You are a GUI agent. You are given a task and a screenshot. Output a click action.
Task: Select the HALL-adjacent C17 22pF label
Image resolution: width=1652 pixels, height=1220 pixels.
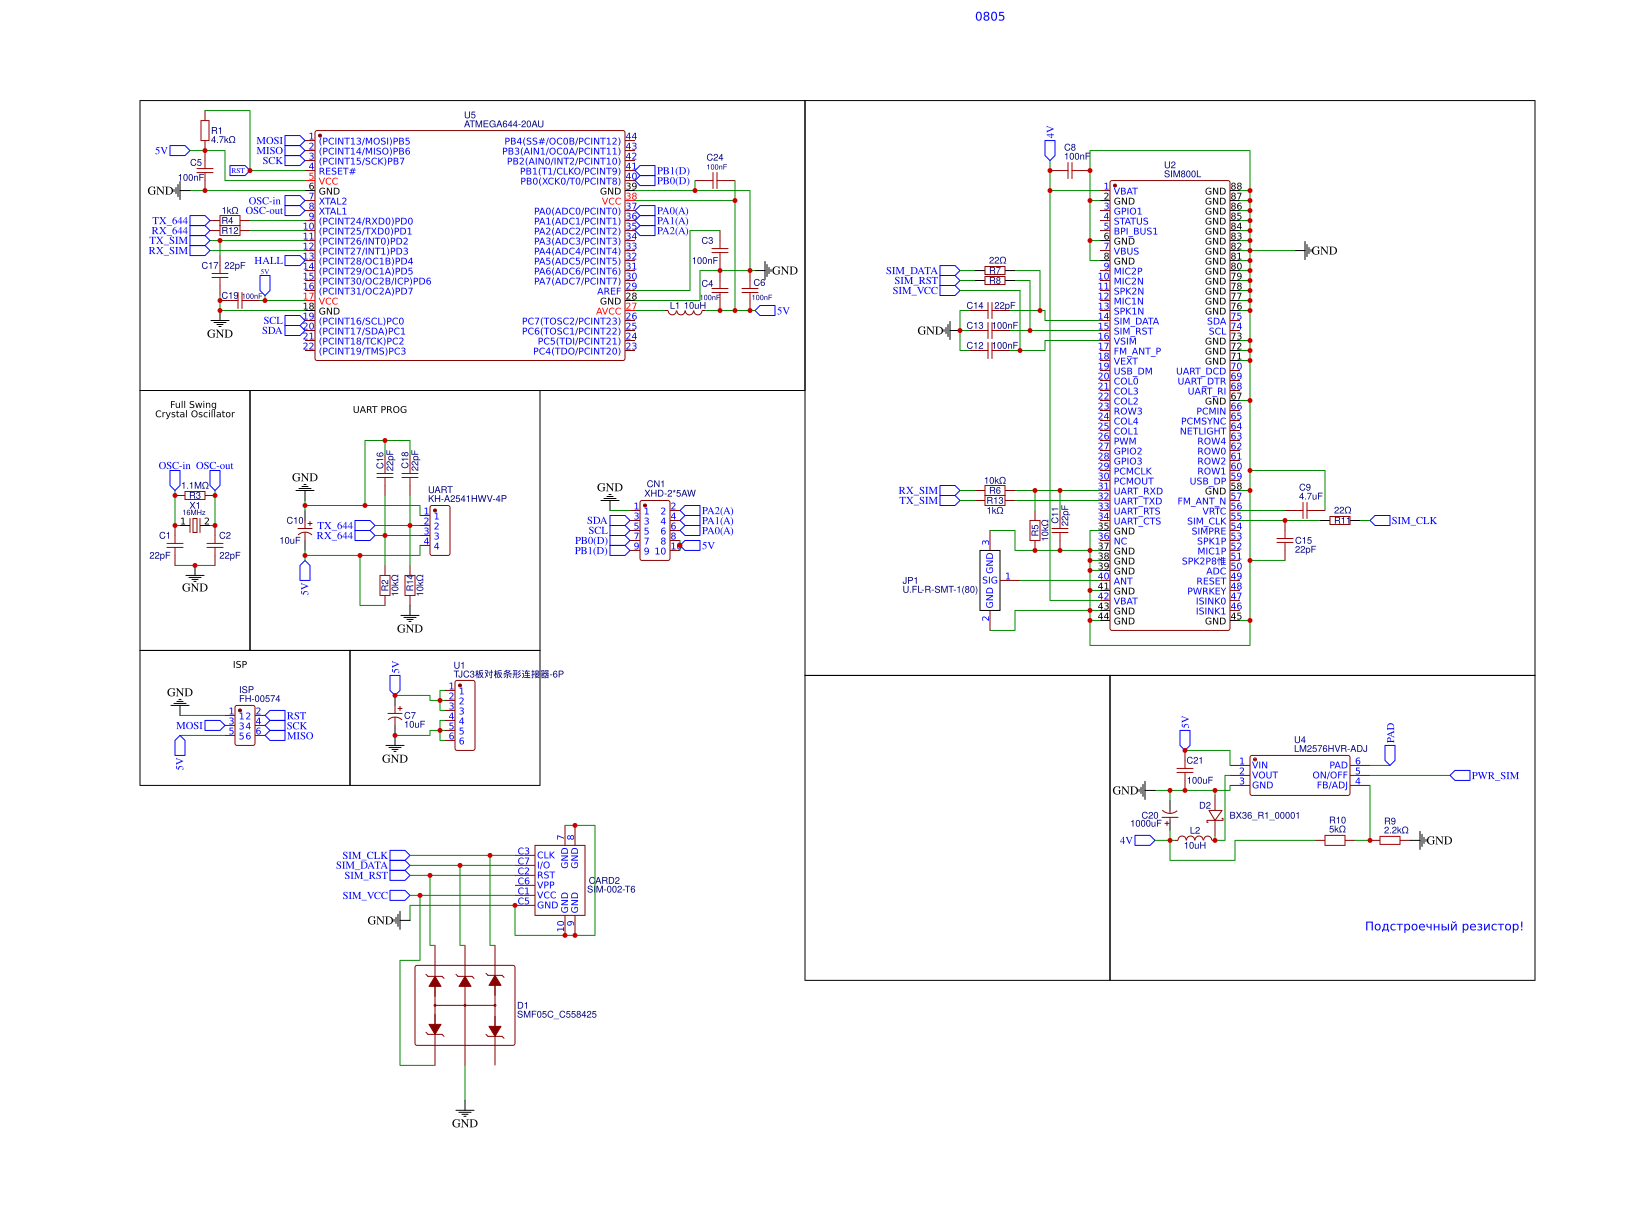tap(223, 265)
